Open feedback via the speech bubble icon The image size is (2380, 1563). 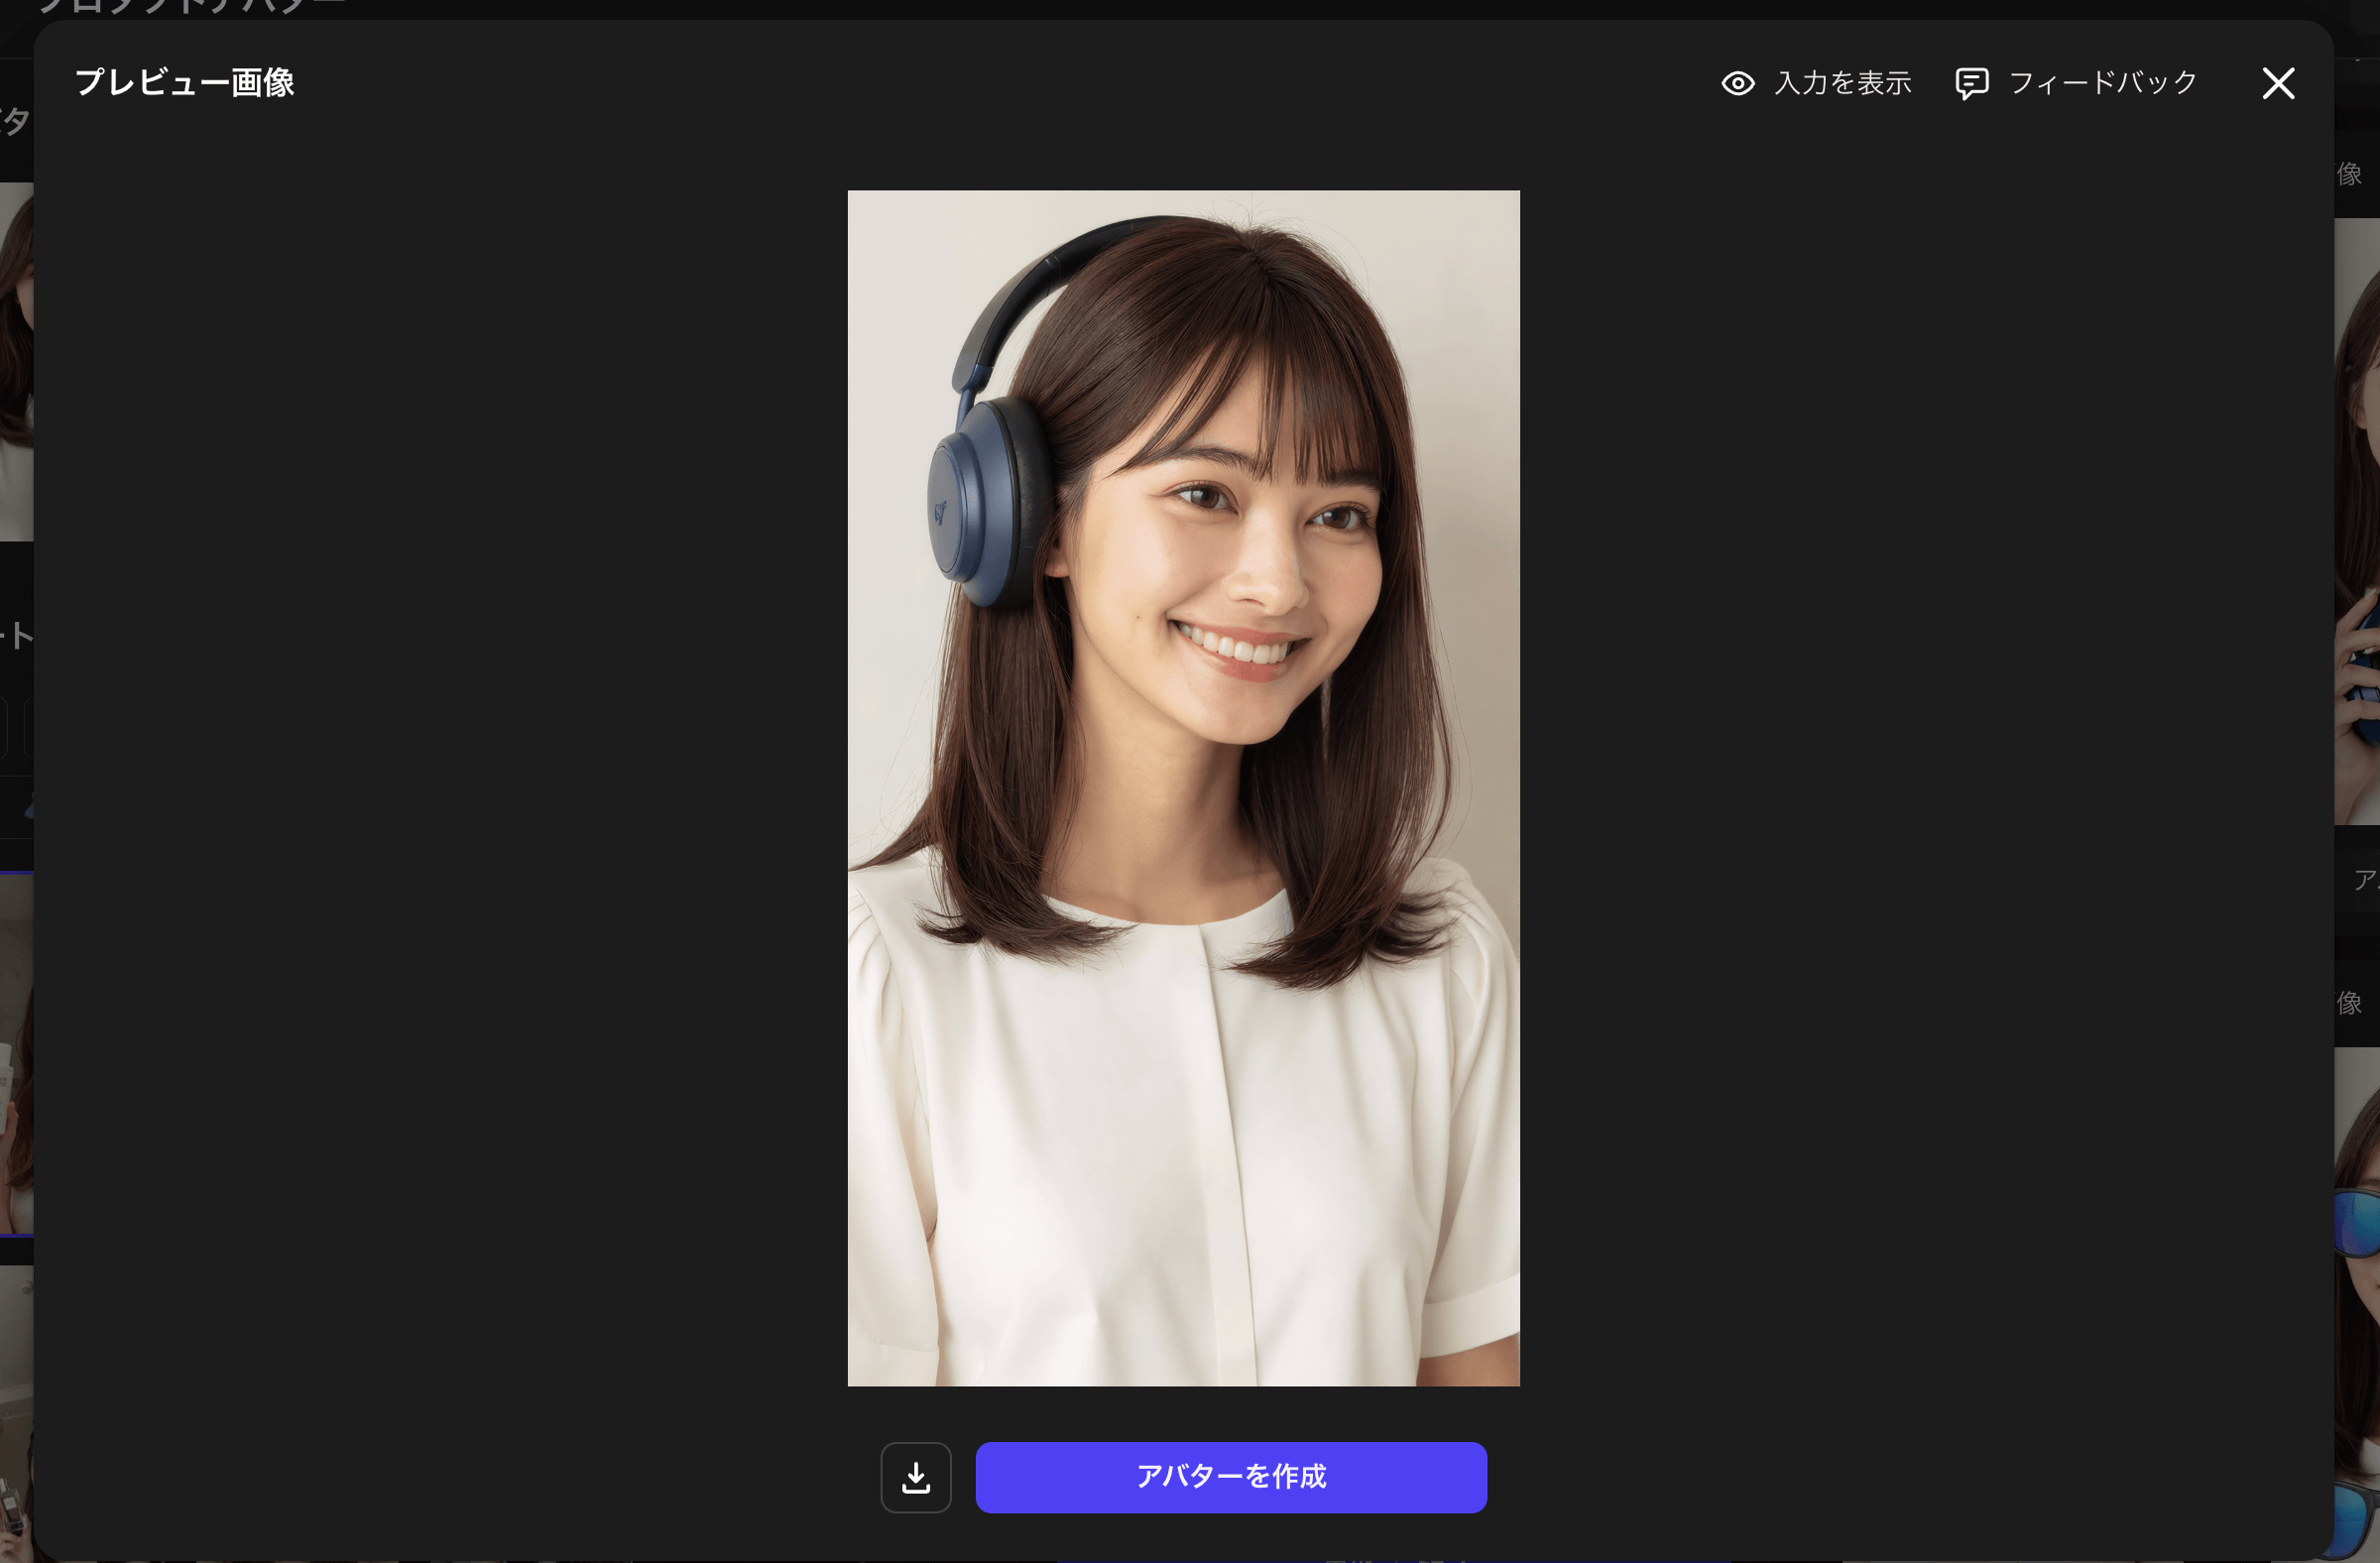(1971, 84)
